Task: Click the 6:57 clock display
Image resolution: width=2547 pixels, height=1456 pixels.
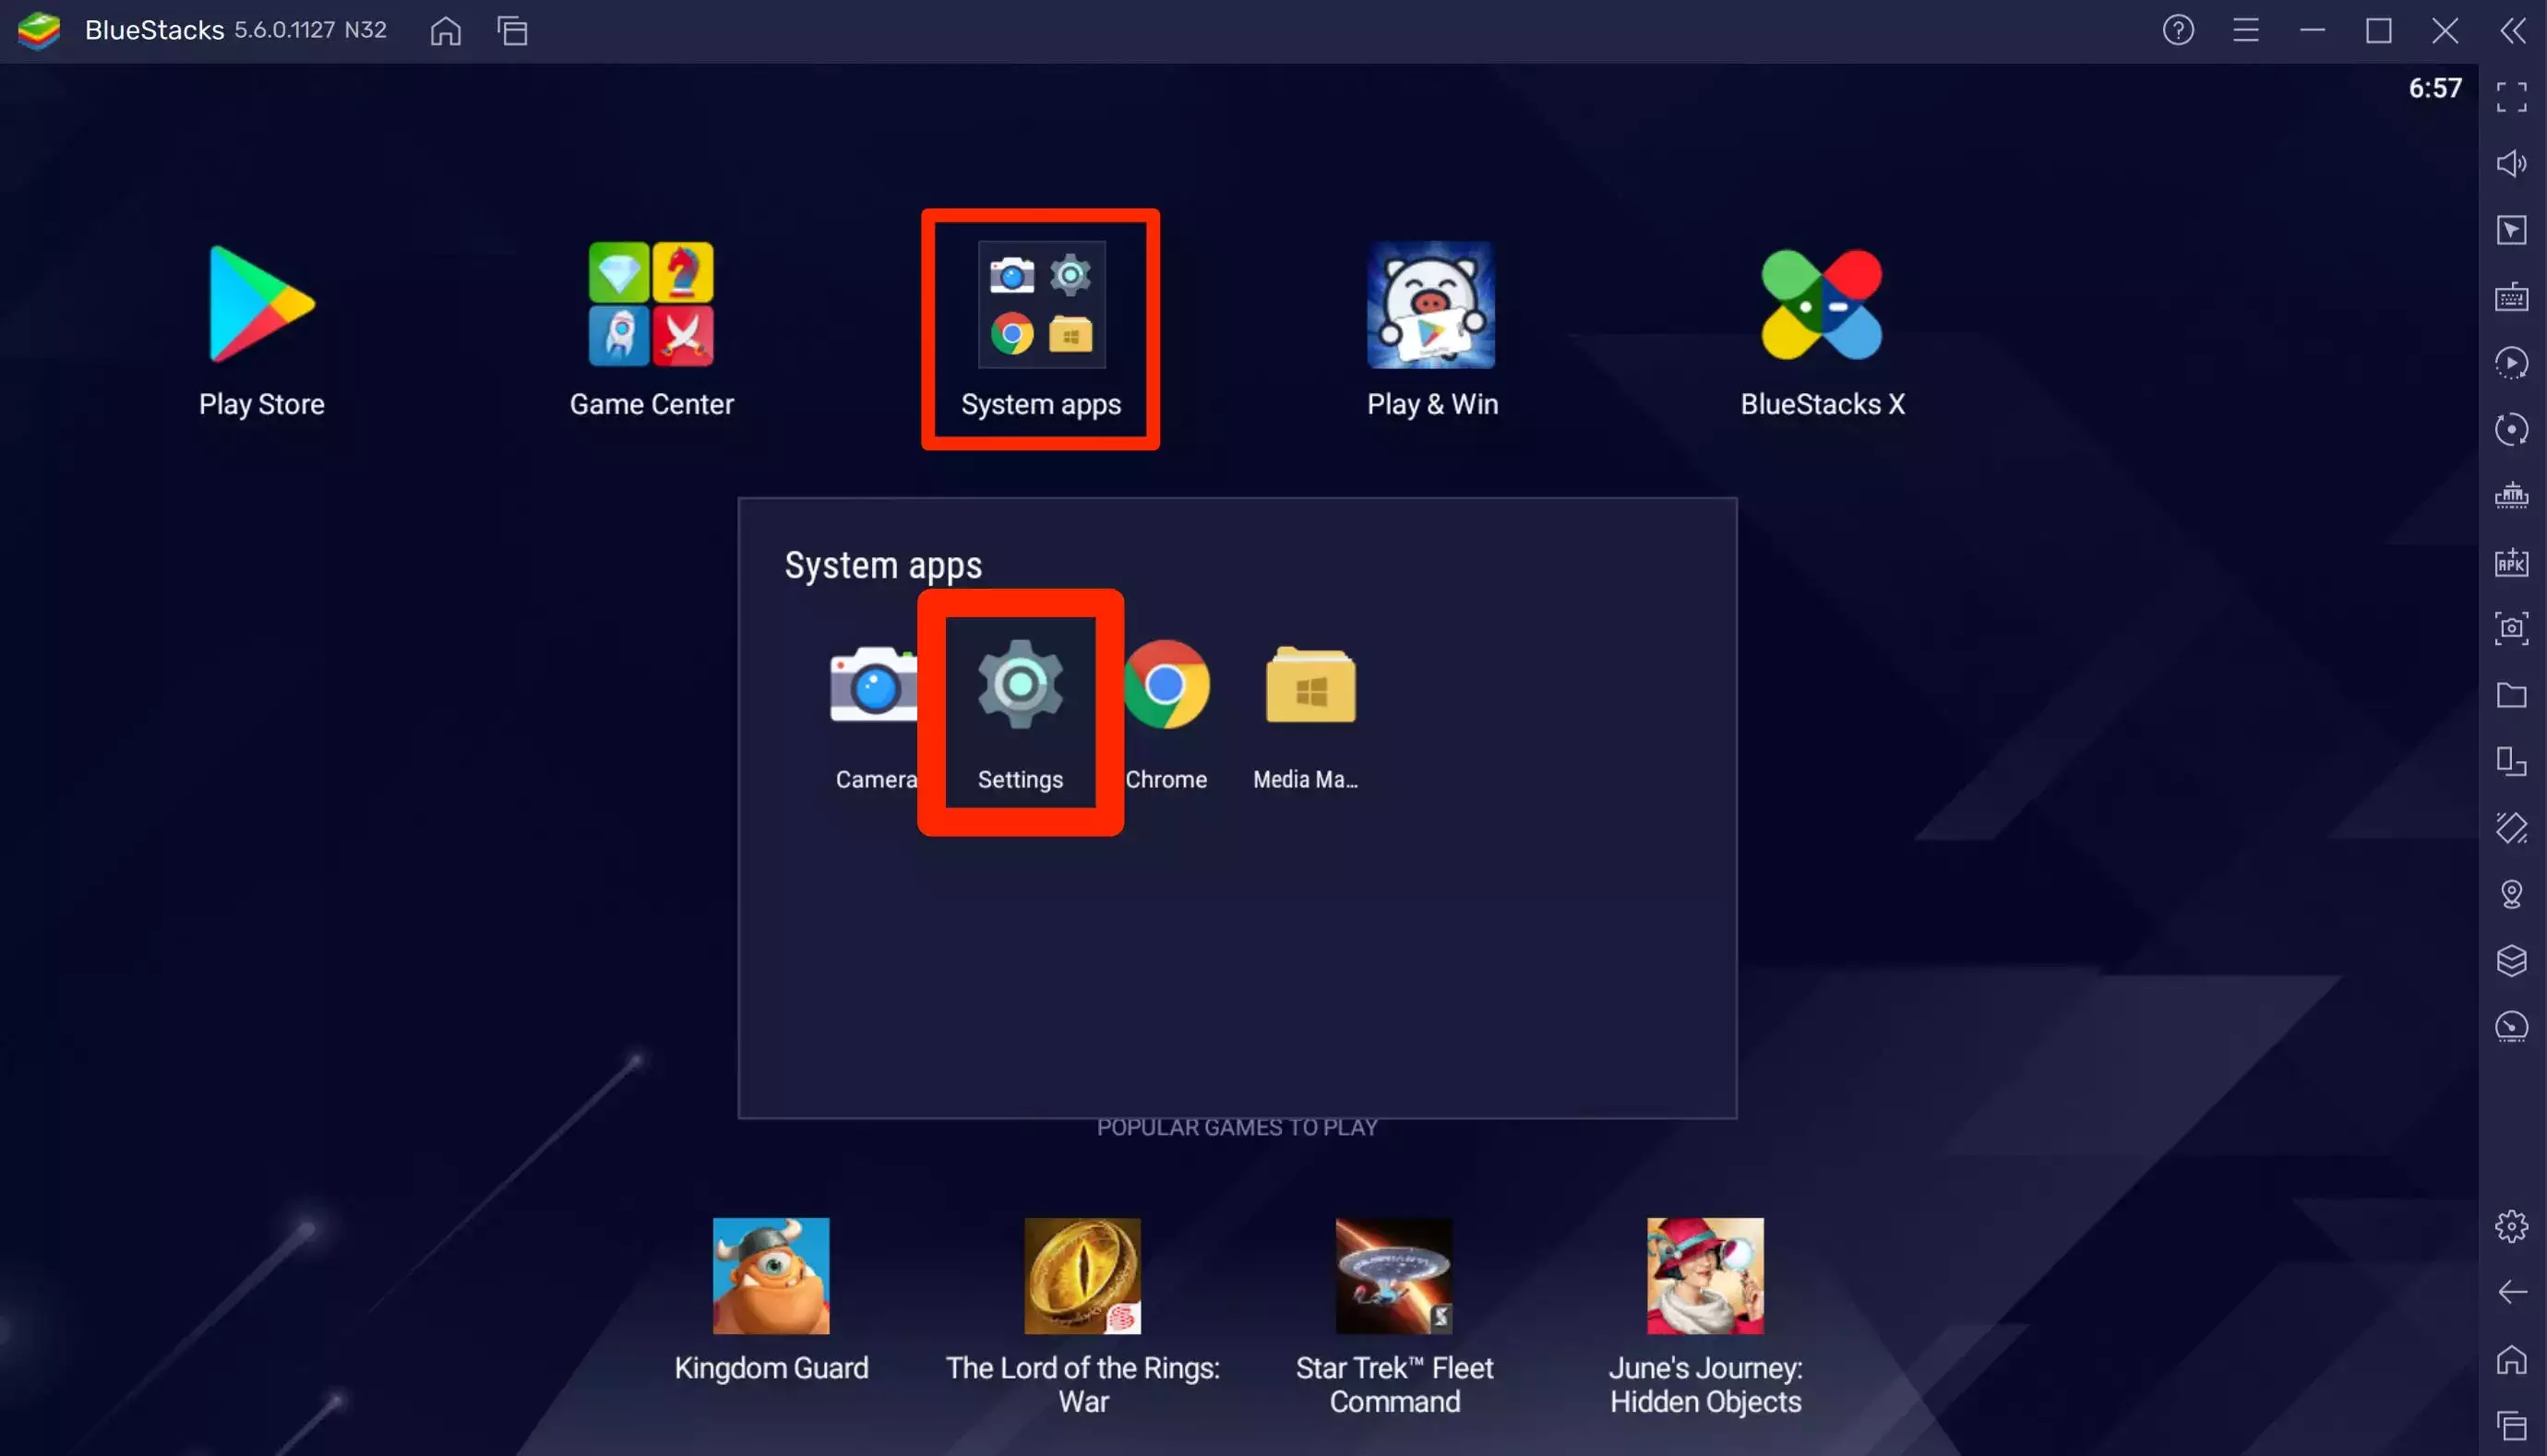Action: (x=2434, y=88)
